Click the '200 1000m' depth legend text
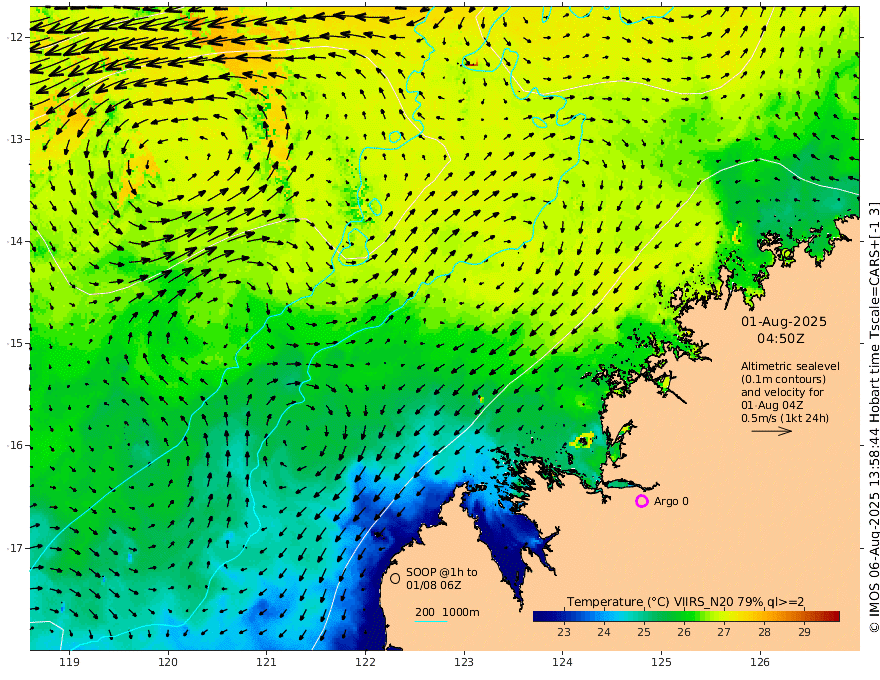 [x=447, y=612]
